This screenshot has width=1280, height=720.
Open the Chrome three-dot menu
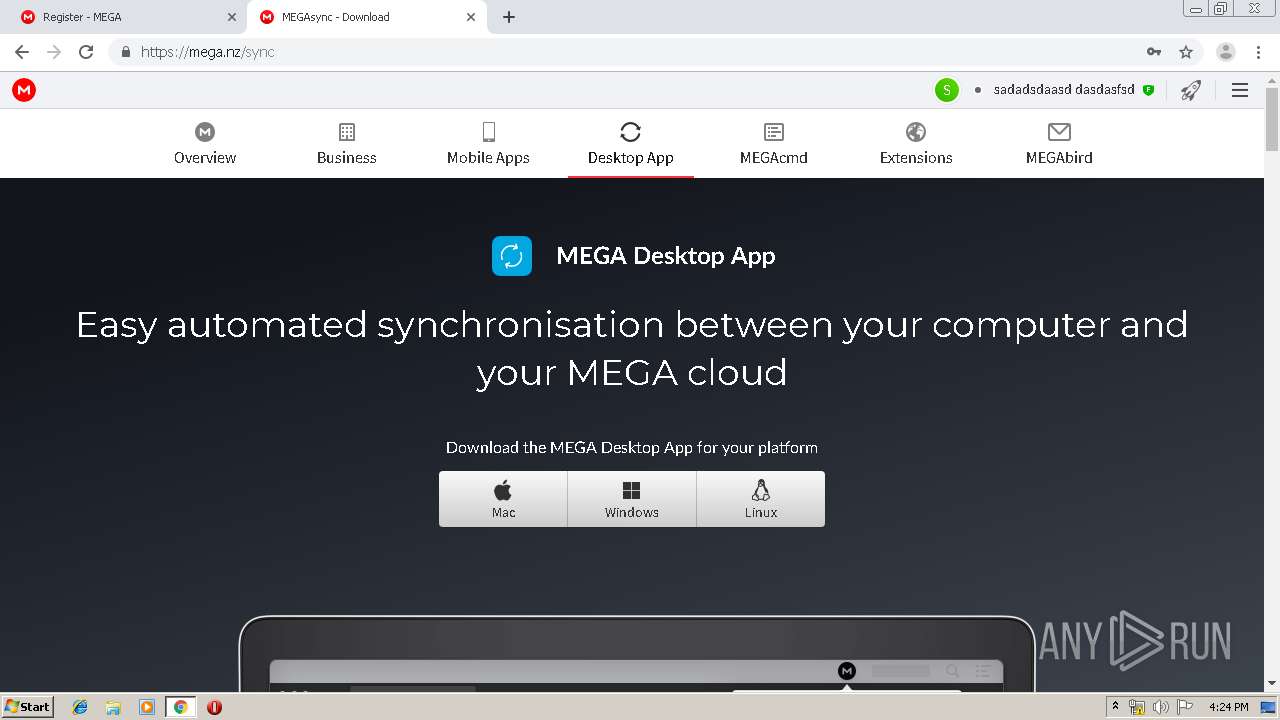coord(1258,52)
